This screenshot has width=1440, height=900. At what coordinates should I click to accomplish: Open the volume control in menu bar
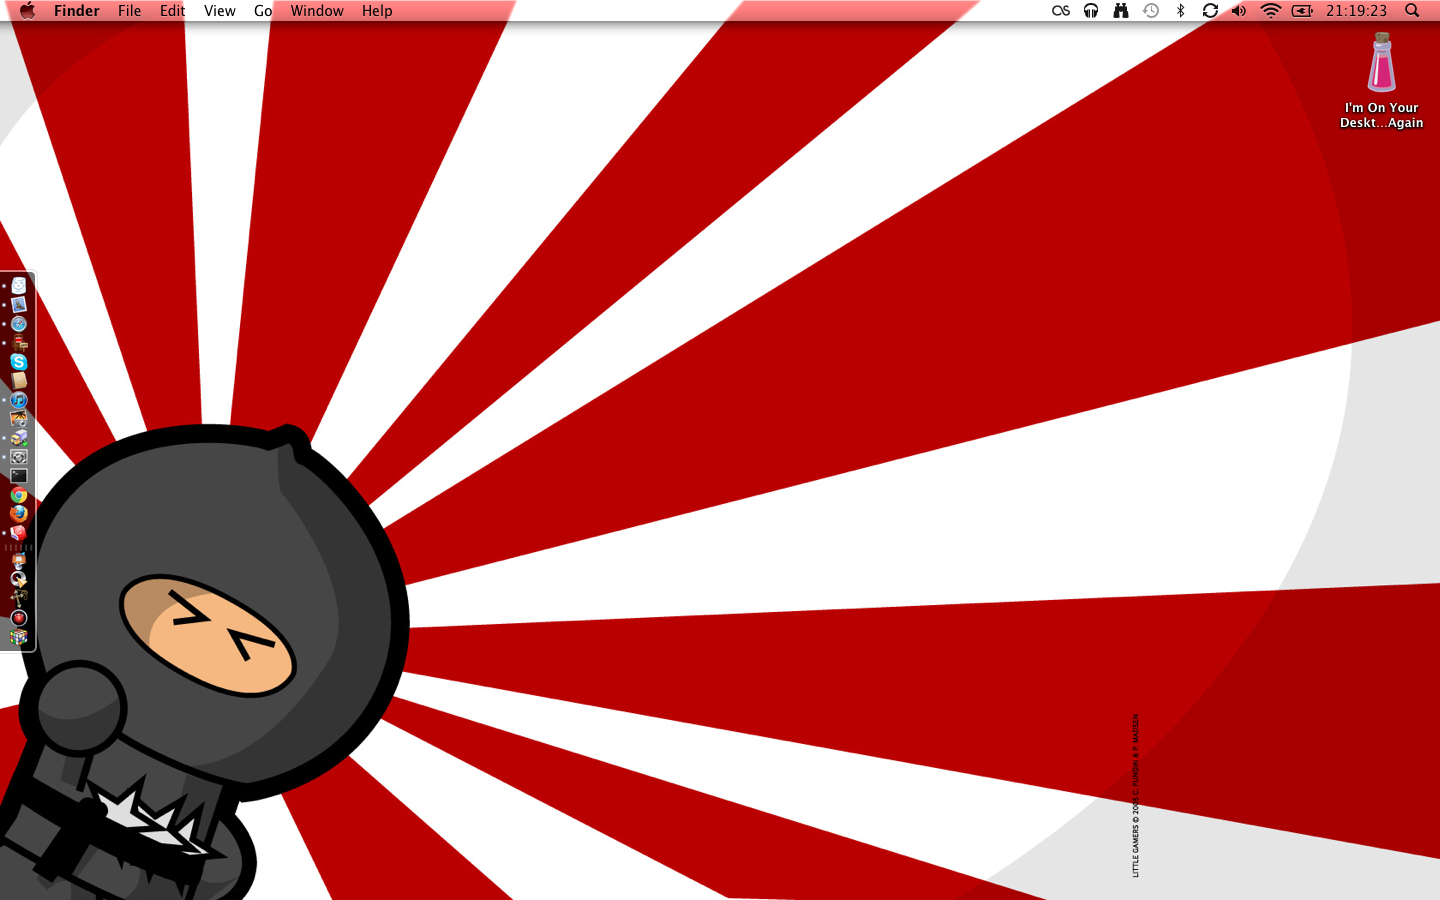point(1239,11)
